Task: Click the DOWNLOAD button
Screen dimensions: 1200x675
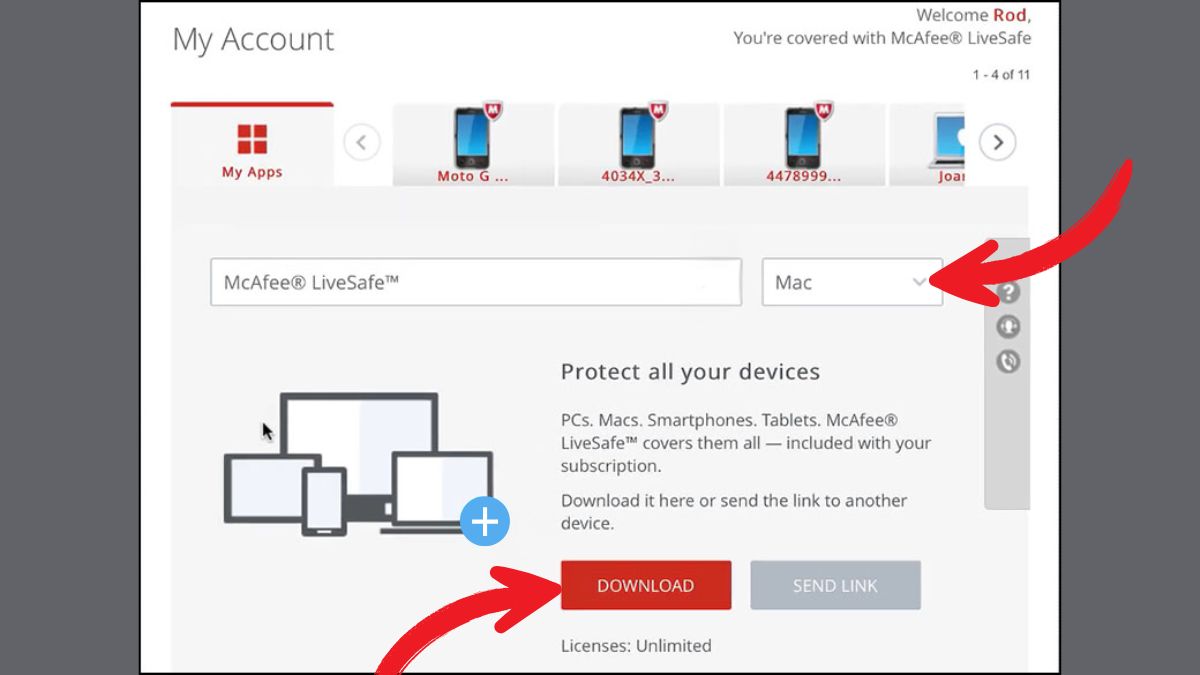Action: click(646, 586)
